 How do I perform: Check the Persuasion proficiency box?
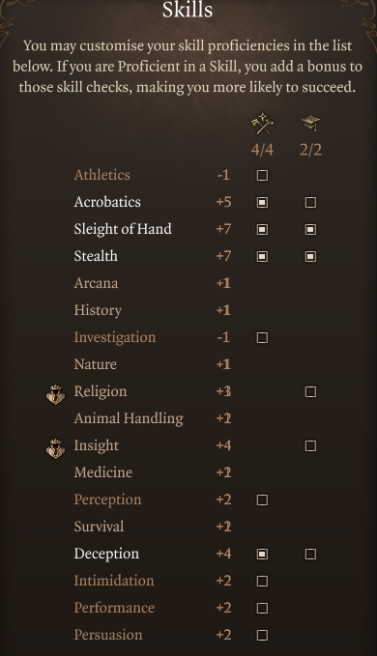(262, 635)
